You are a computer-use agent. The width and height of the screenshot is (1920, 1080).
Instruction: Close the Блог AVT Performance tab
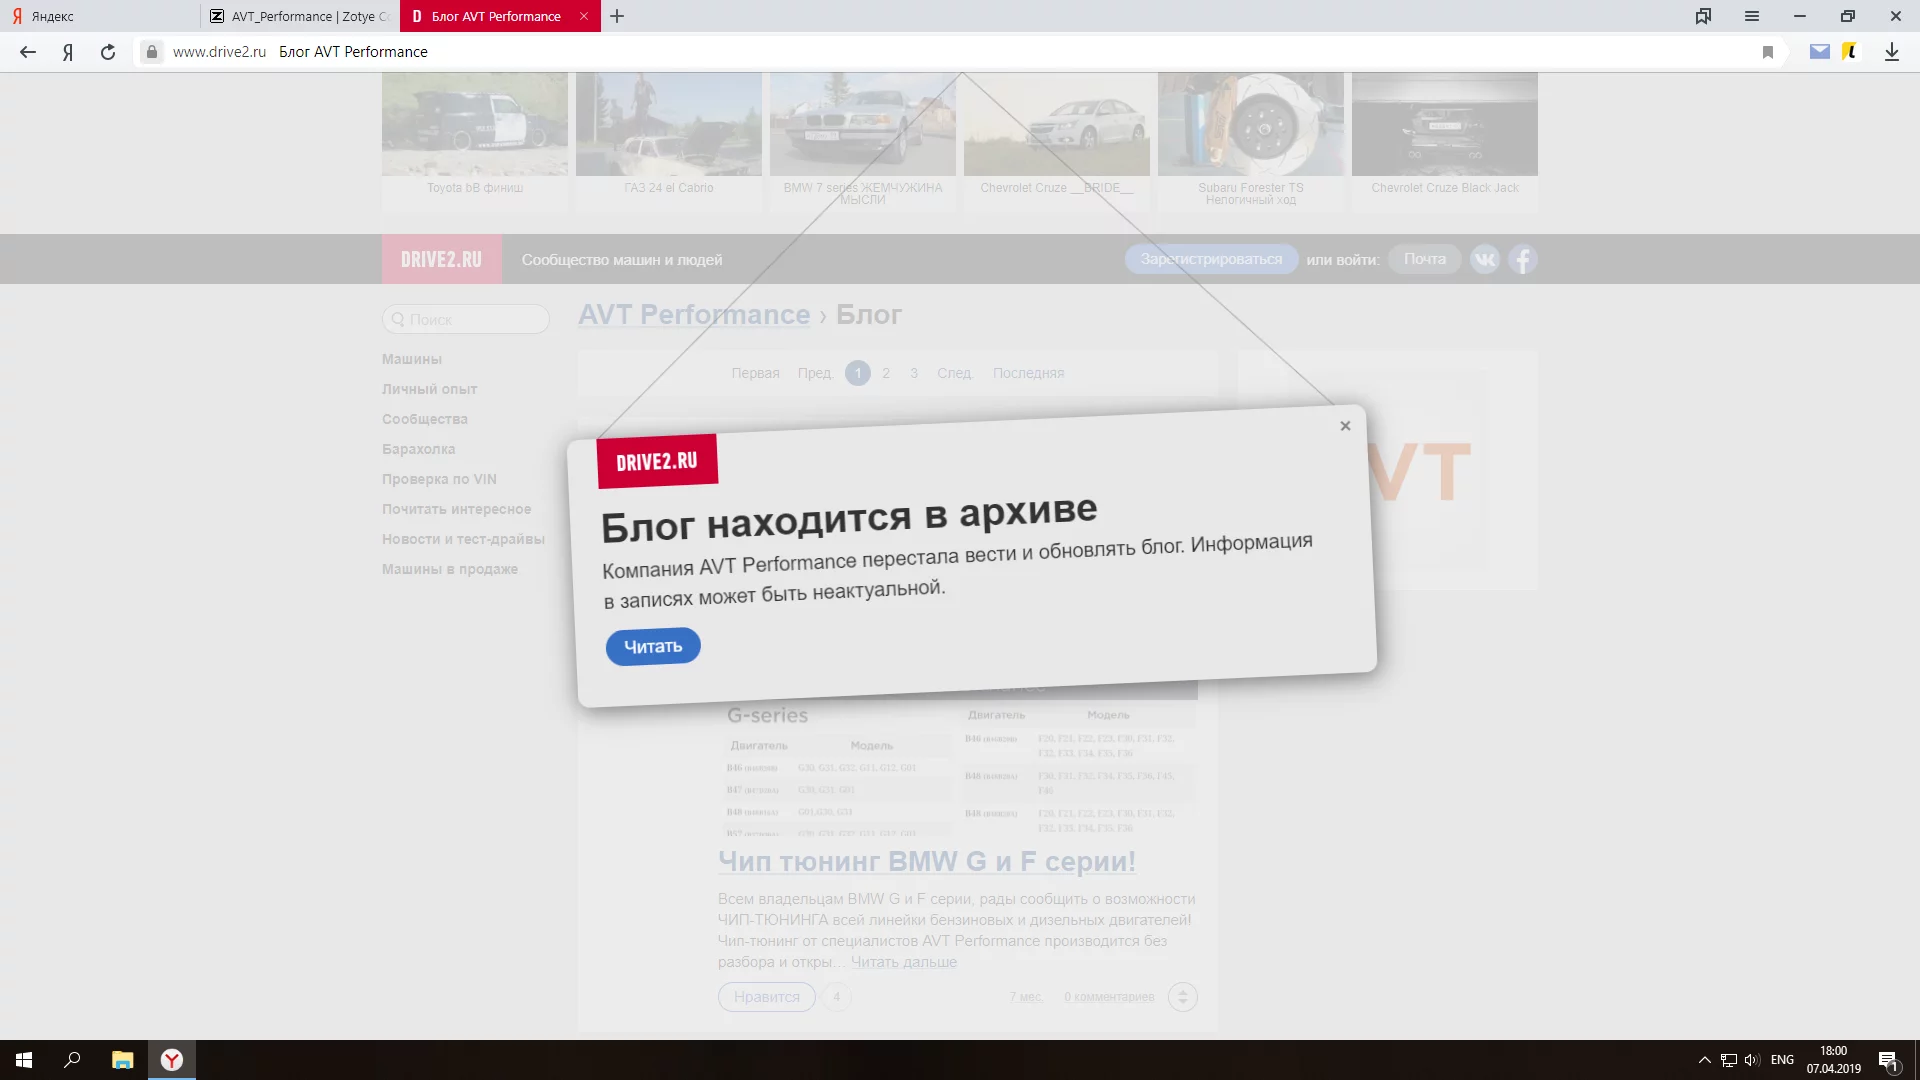point(584,16)
